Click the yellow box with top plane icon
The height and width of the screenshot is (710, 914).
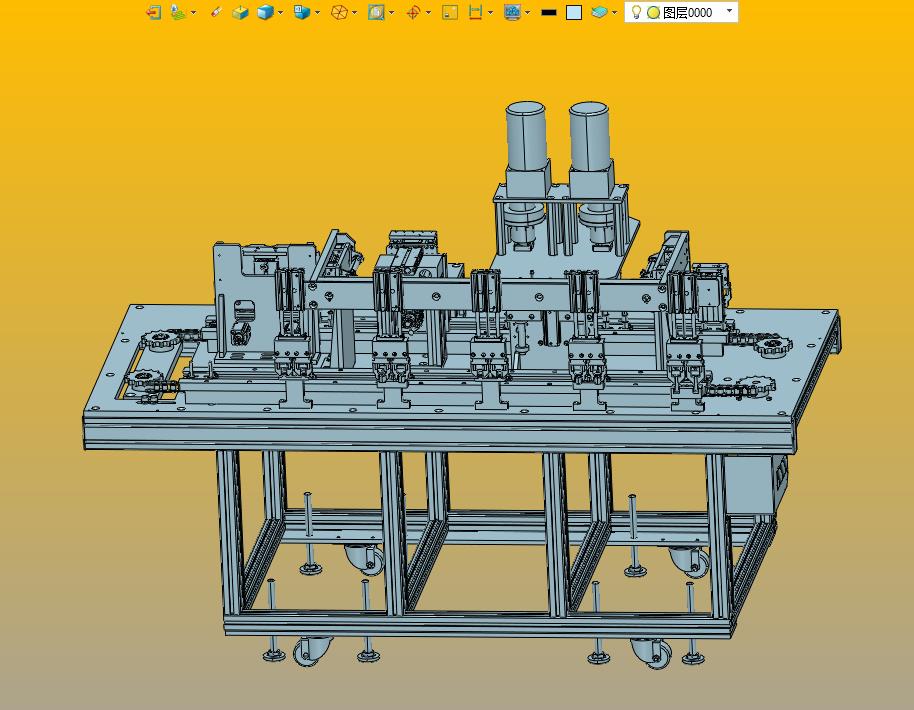click(240, 12)
